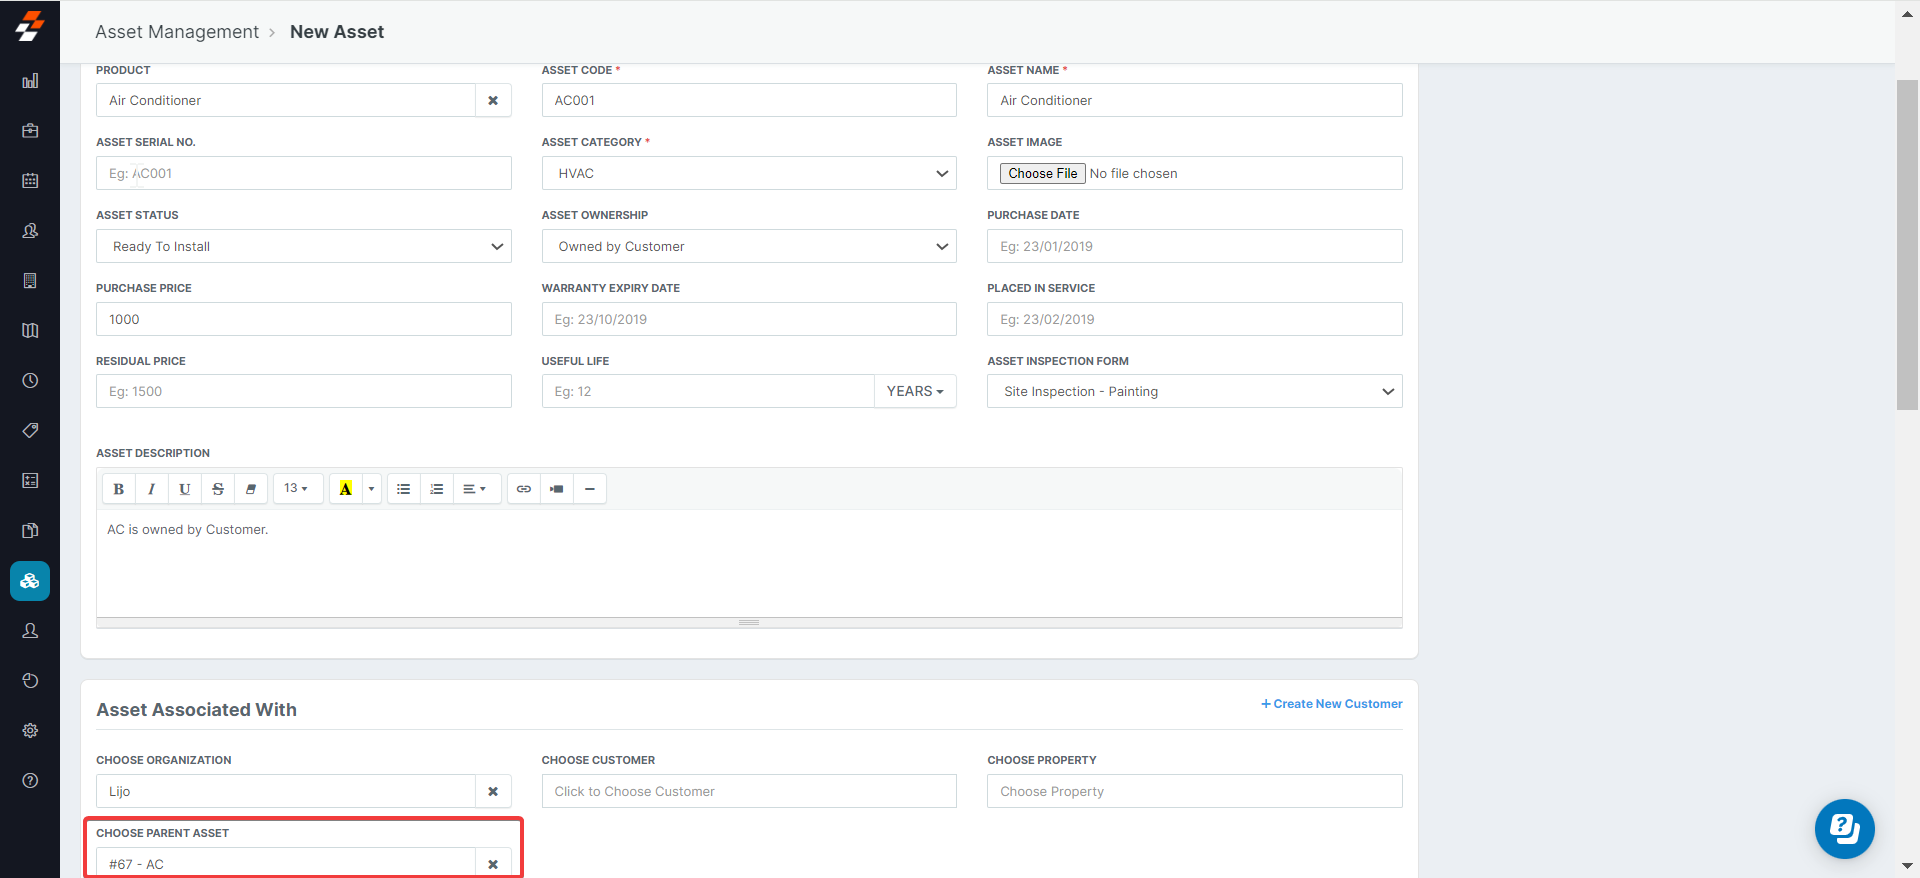The image size is (1920, 878).
Task: Click the strikethrough formatting button
Action: (218, 489)
